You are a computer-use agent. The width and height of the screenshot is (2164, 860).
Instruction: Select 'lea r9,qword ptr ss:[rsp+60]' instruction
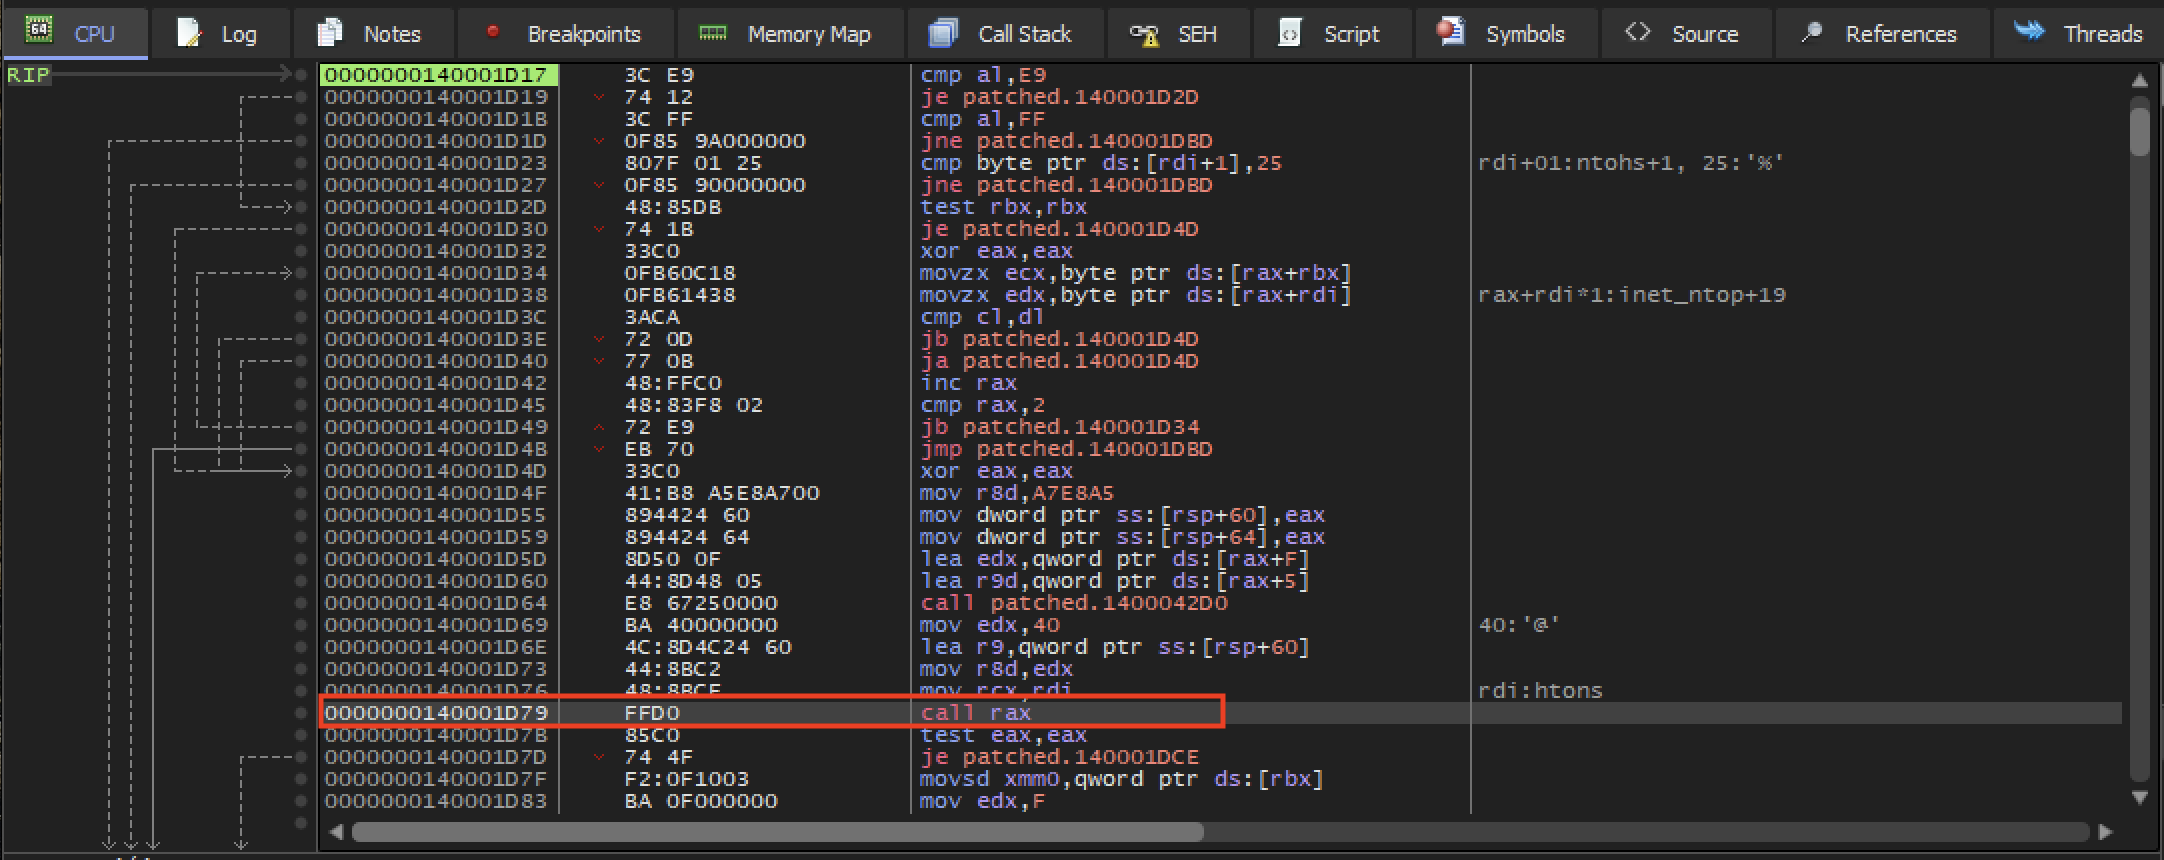click(1115, 647)
